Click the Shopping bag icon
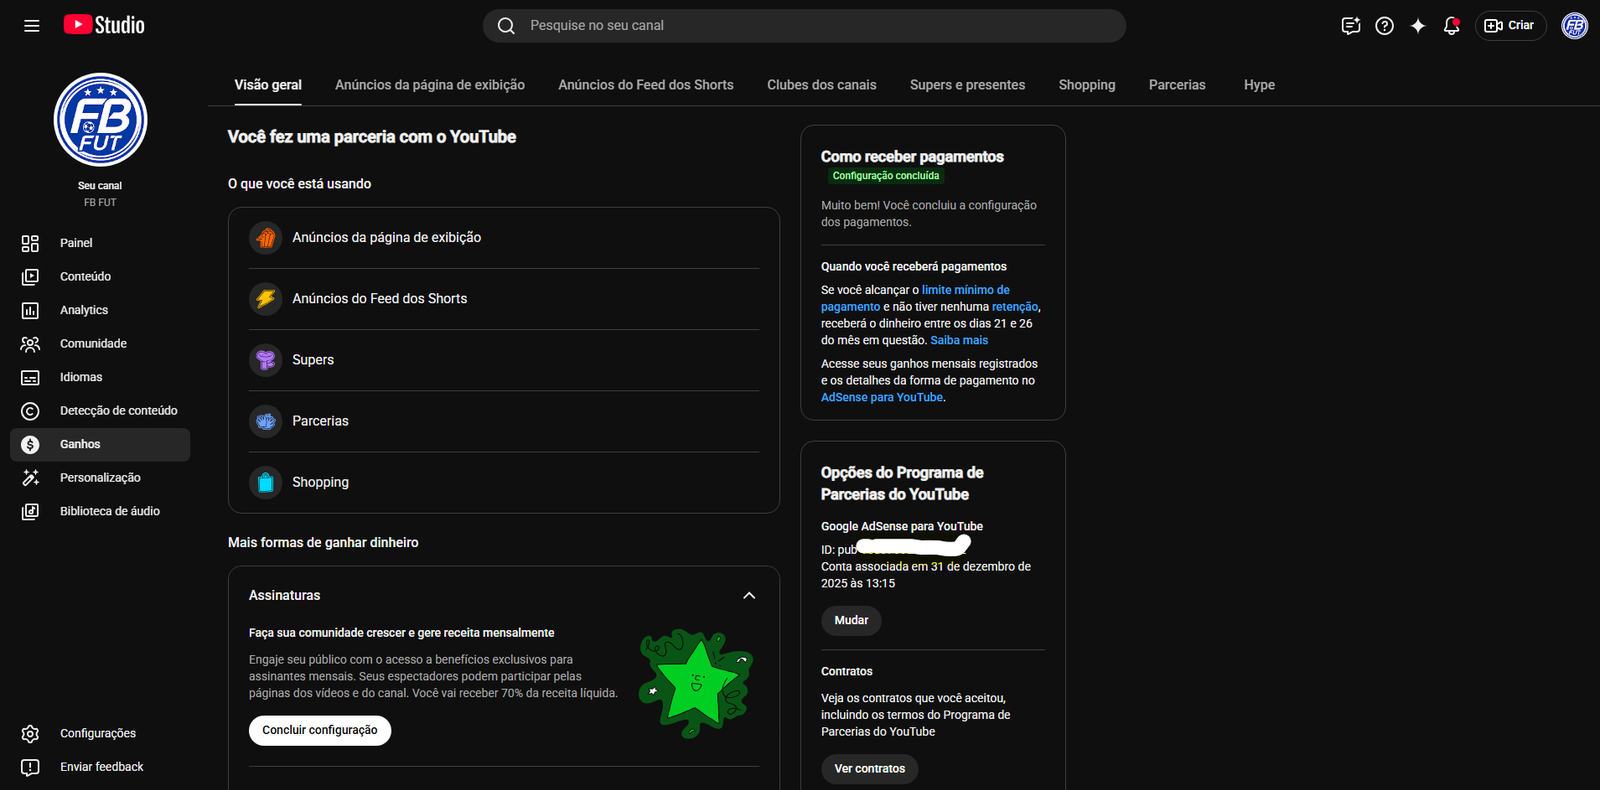The height and width of the screenshot is (790, 1600). click(265, 482)
